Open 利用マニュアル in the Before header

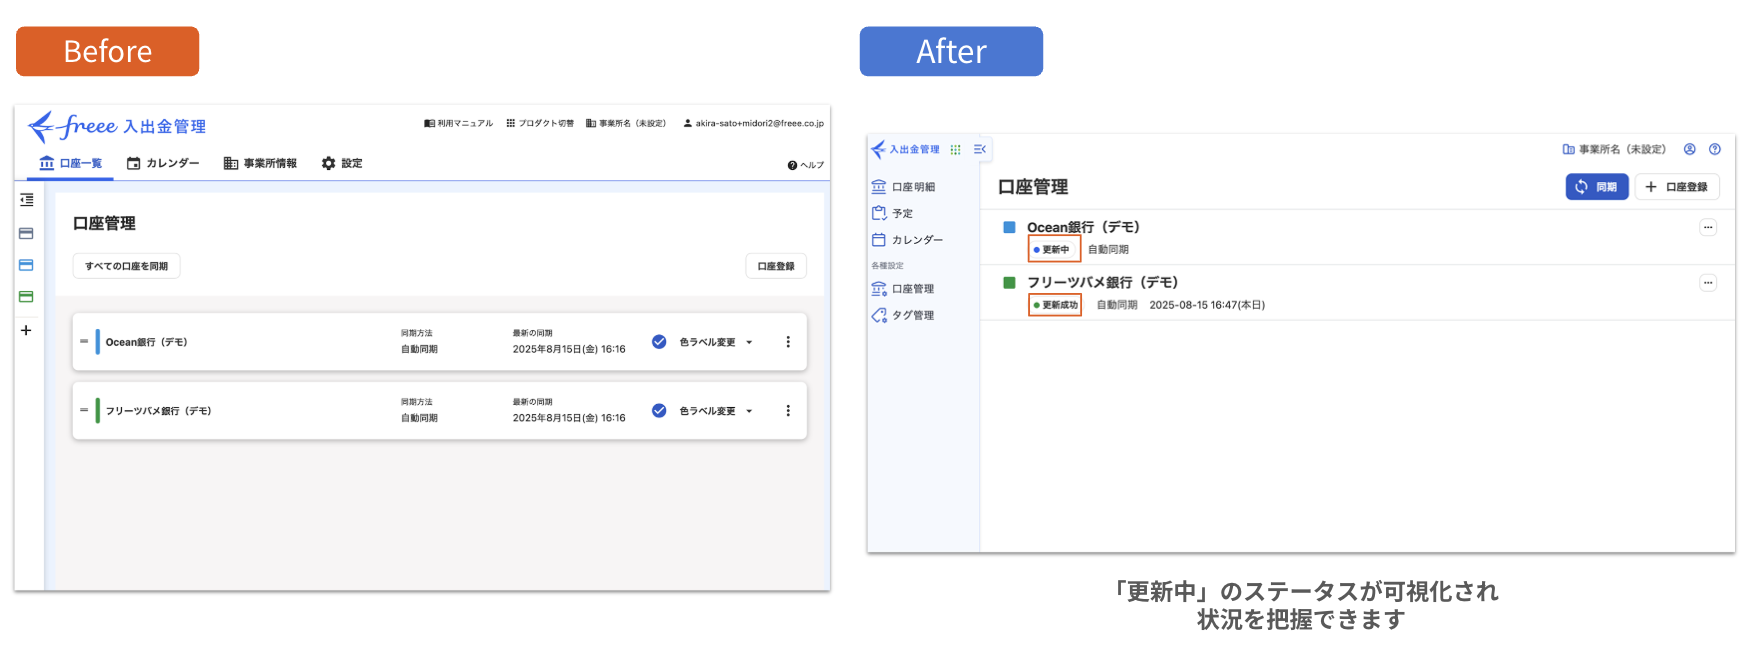pos(459,123)
